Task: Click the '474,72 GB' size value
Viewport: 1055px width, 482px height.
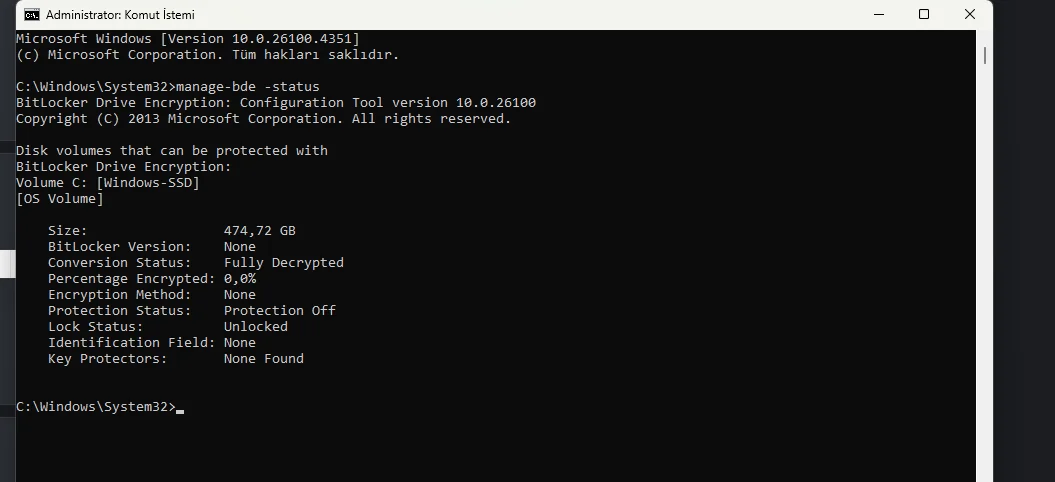Action: click(259, 231)
